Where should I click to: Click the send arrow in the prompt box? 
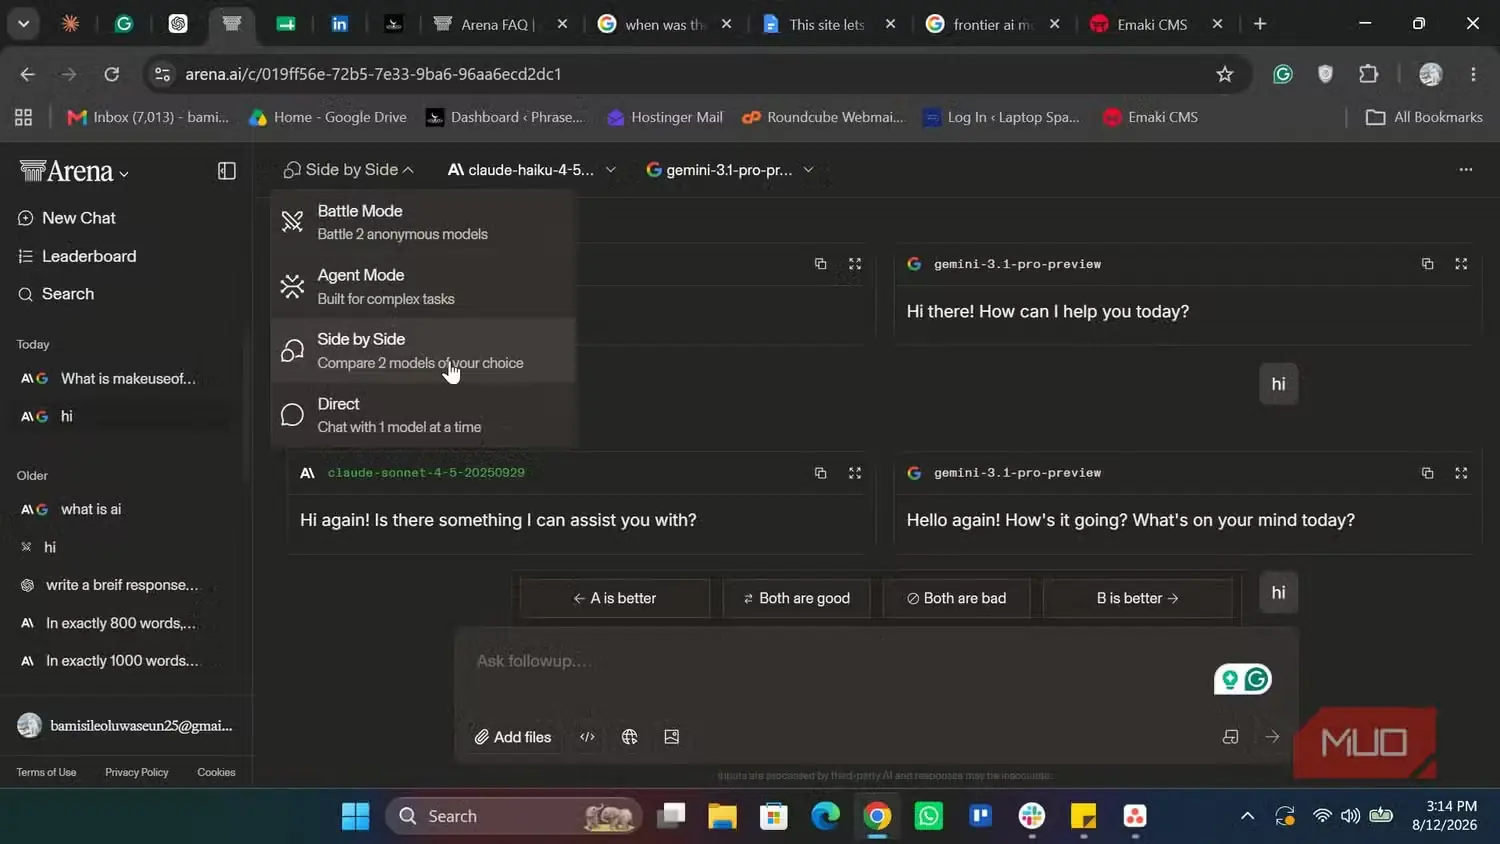(1272, 737)
